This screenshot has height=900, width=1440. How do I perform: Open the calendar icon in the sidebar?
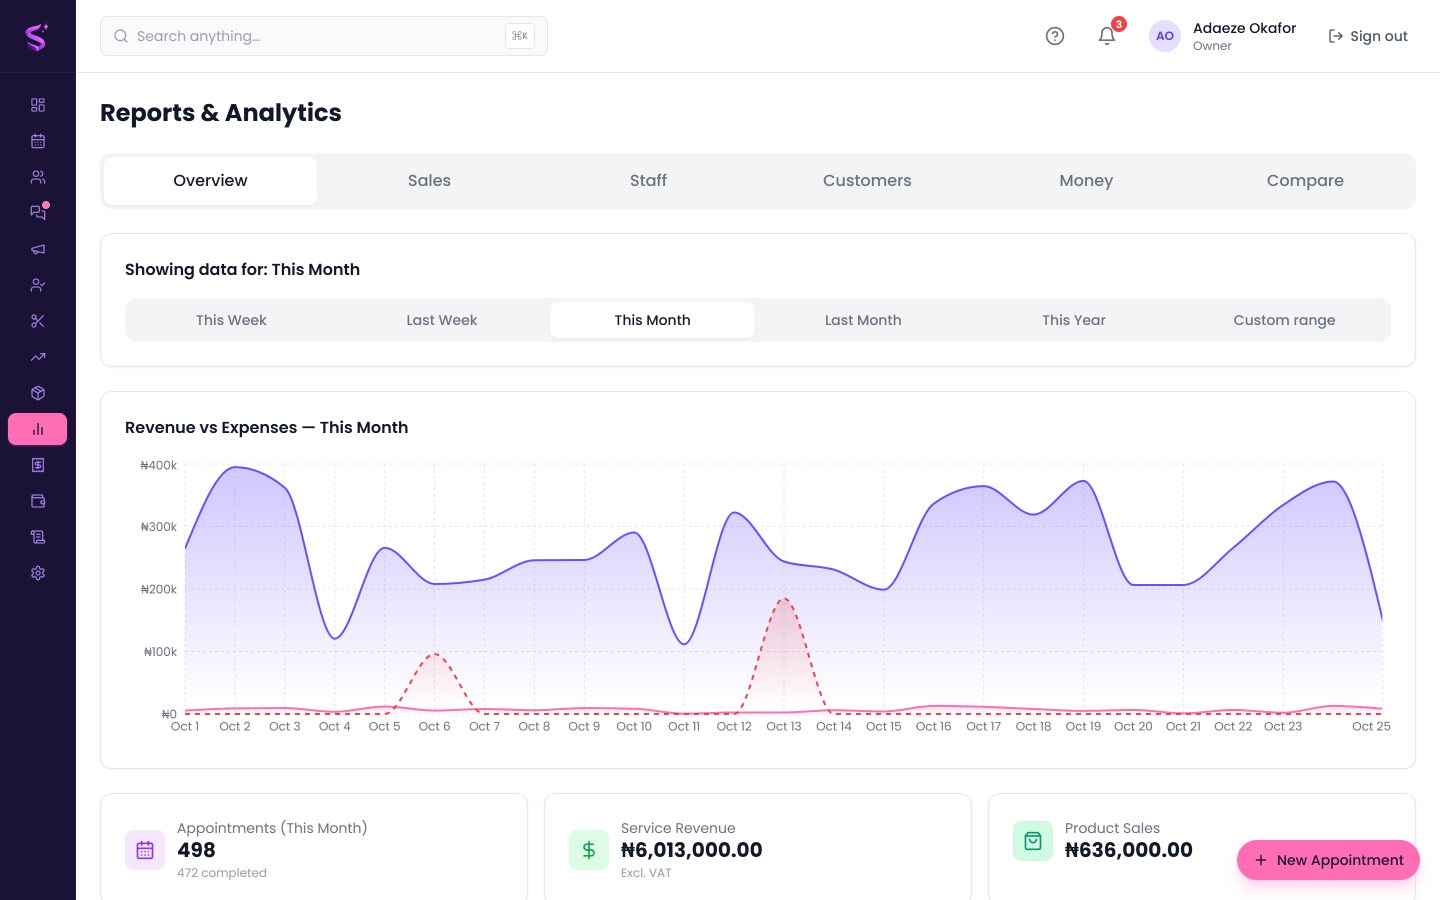tap(38, 141)
